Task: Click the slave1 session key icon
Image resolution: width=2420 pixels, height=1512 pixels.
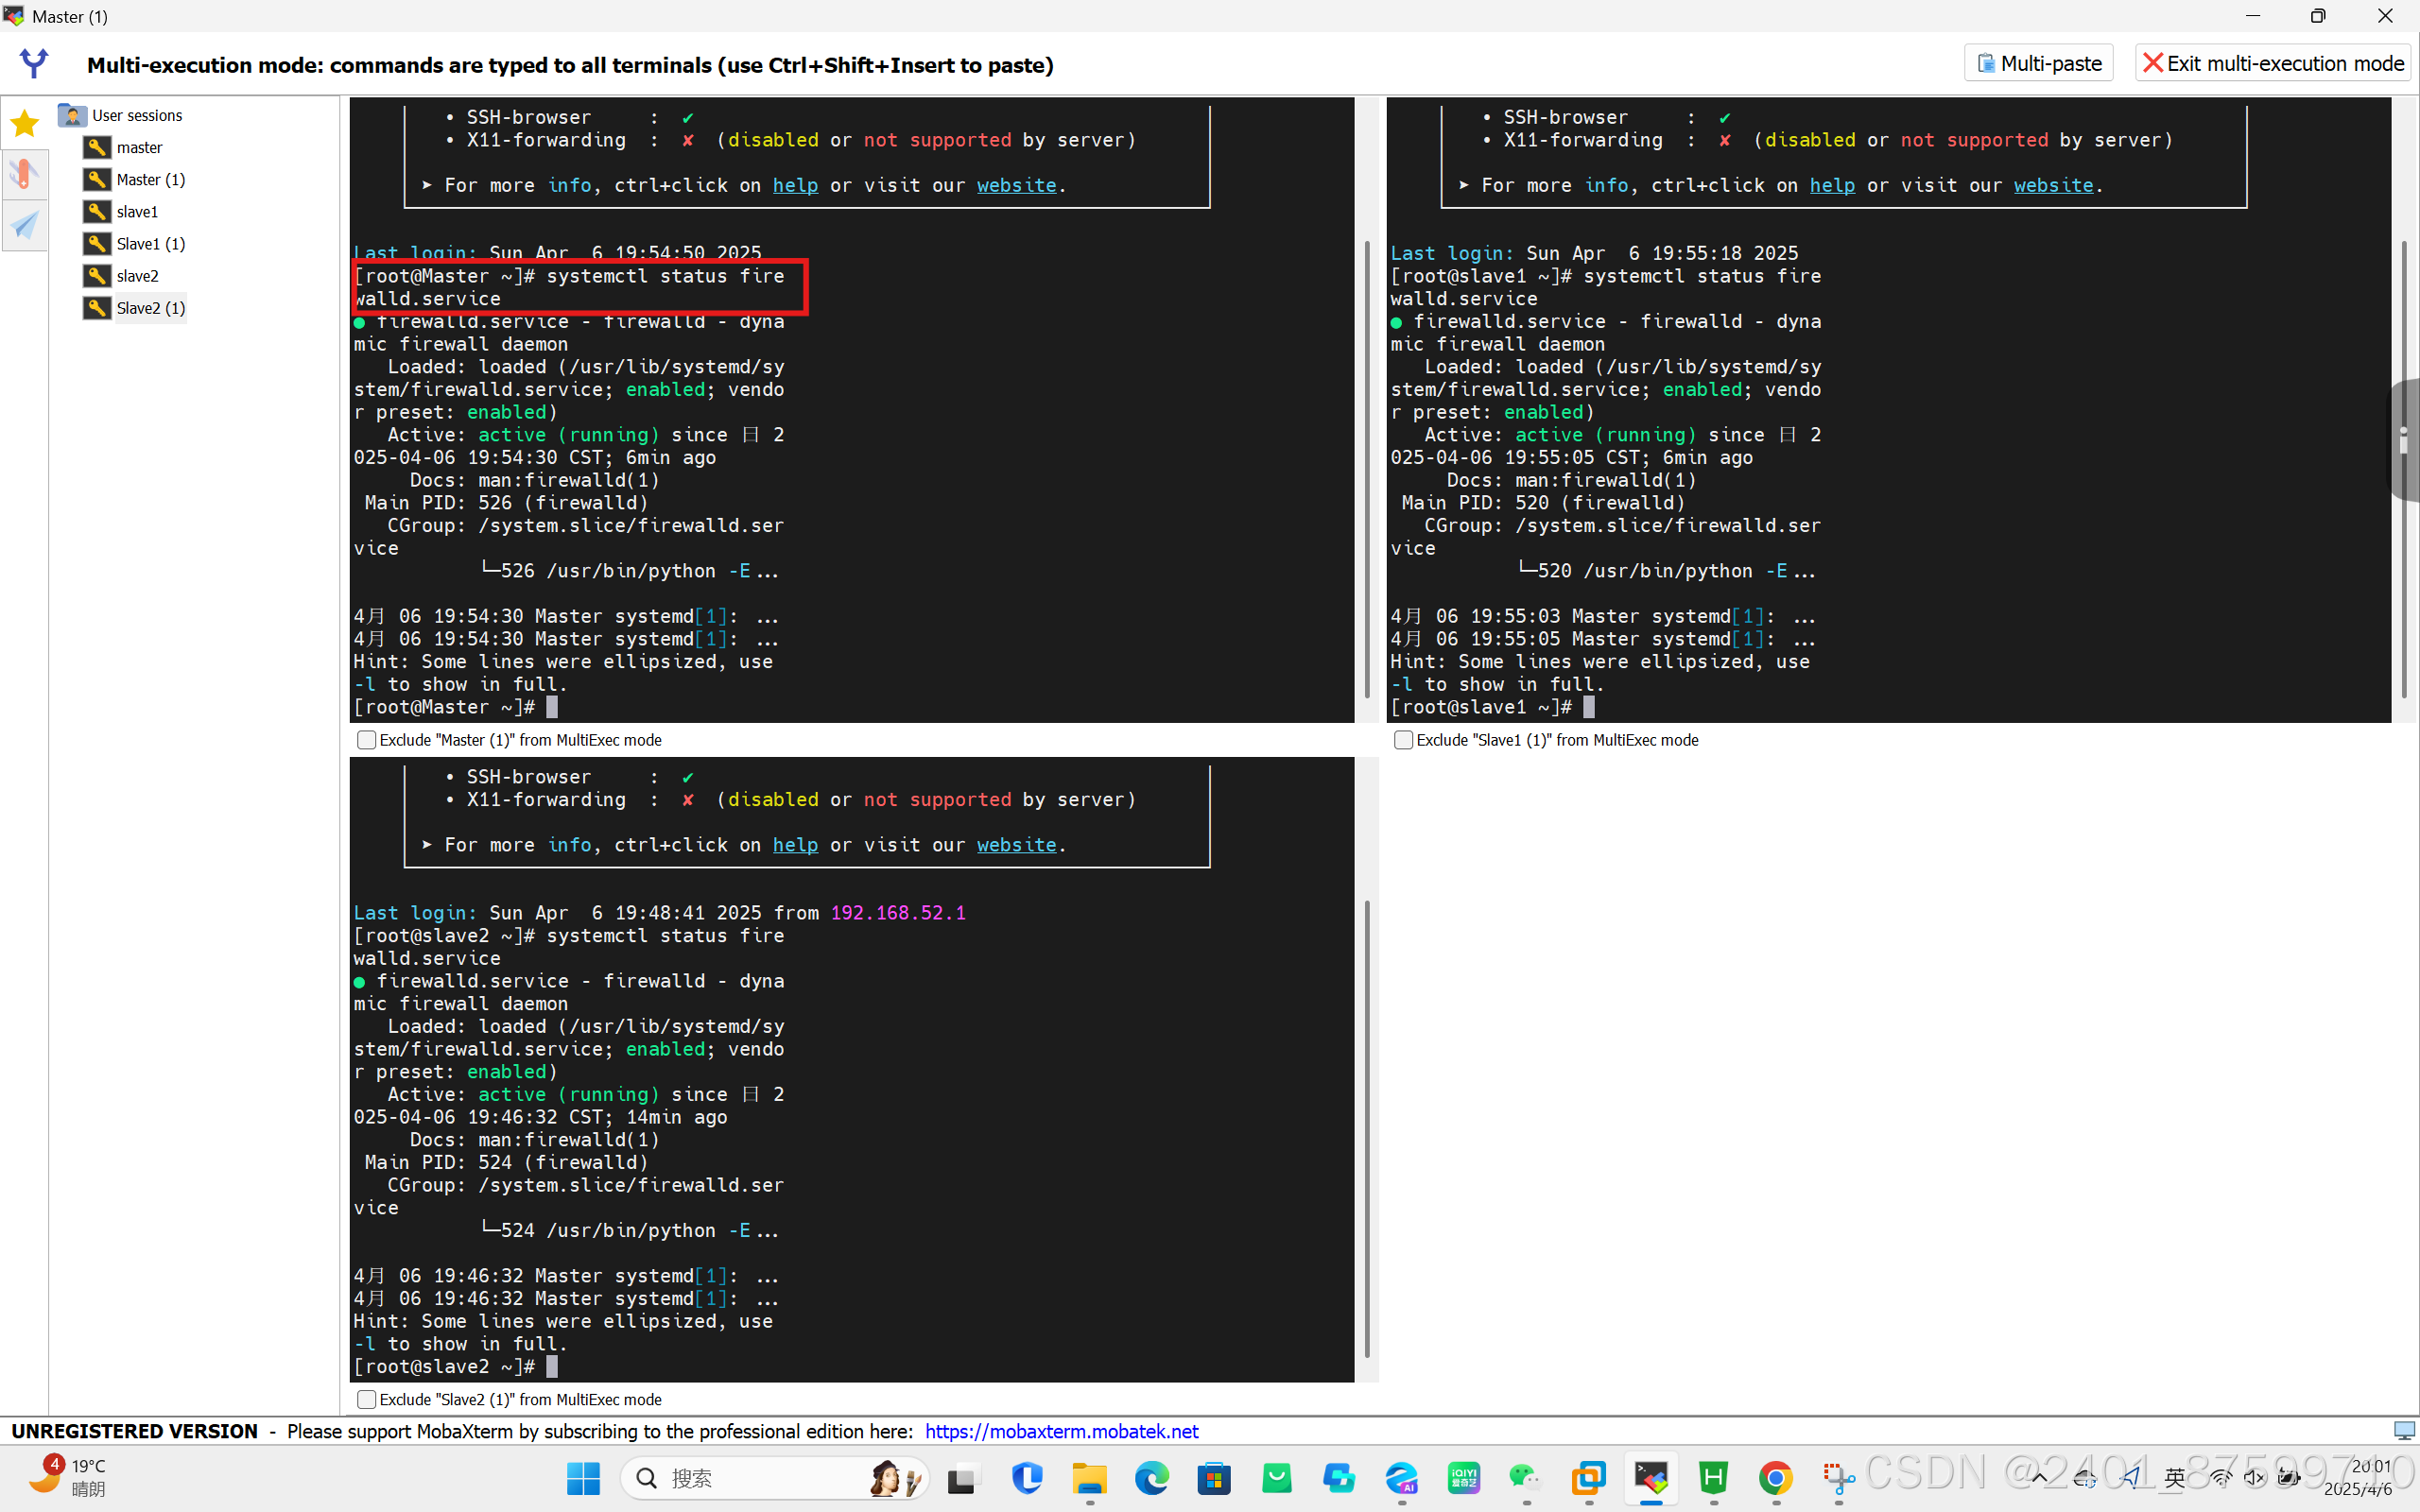Action: click(97, 211)
